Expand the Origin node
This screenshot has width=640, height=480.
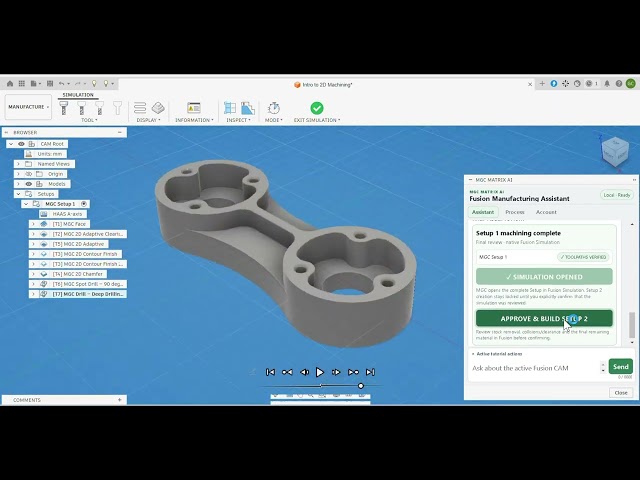pos(18,174)
